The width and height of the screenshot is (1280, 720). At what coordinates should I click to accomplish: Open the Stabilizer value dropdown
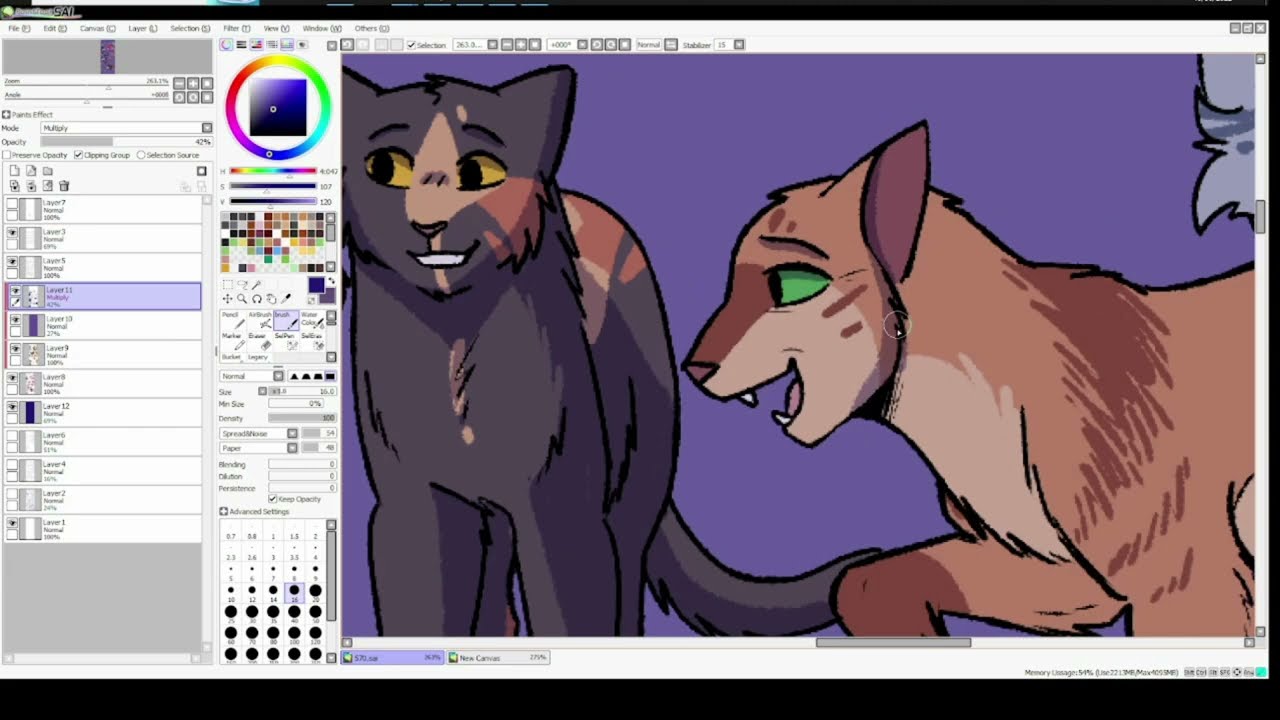coord(739,45)
